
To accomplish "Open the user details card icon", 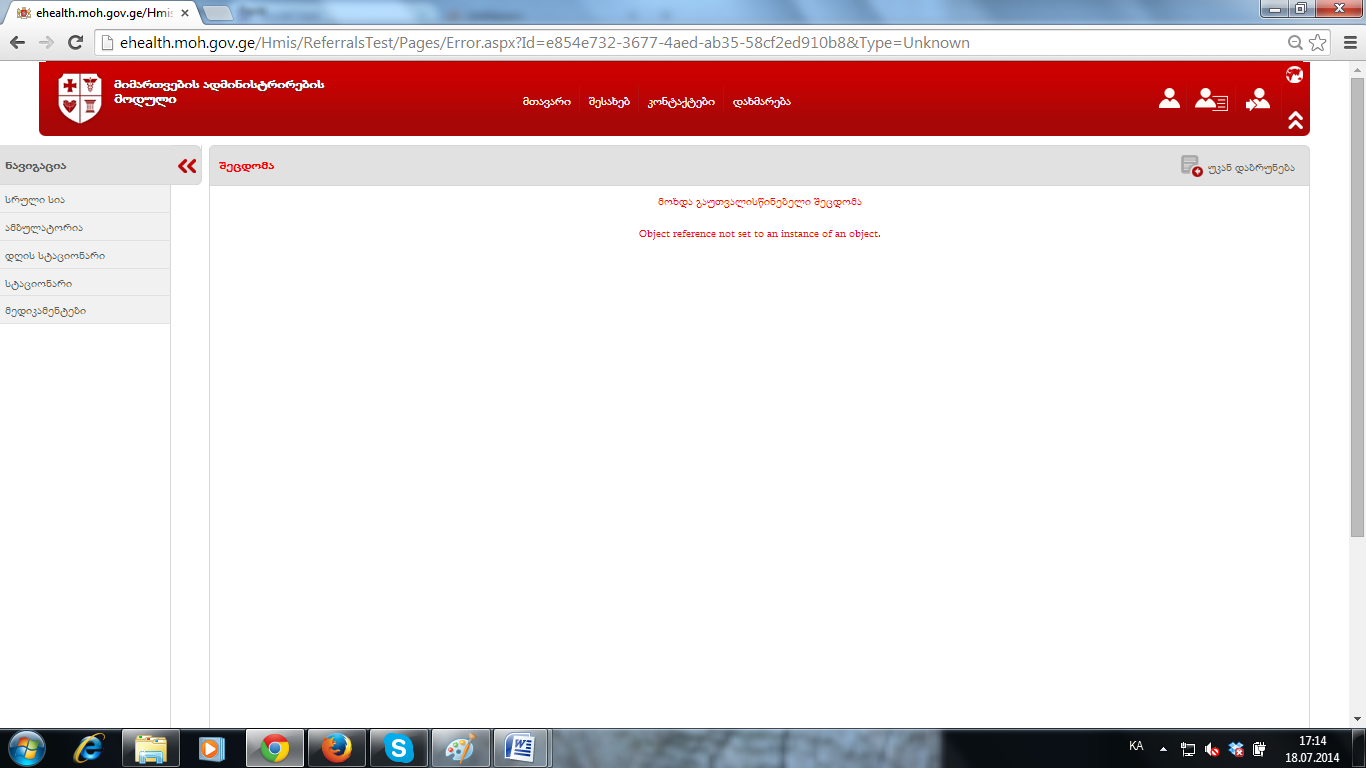I will [1211, 99].
